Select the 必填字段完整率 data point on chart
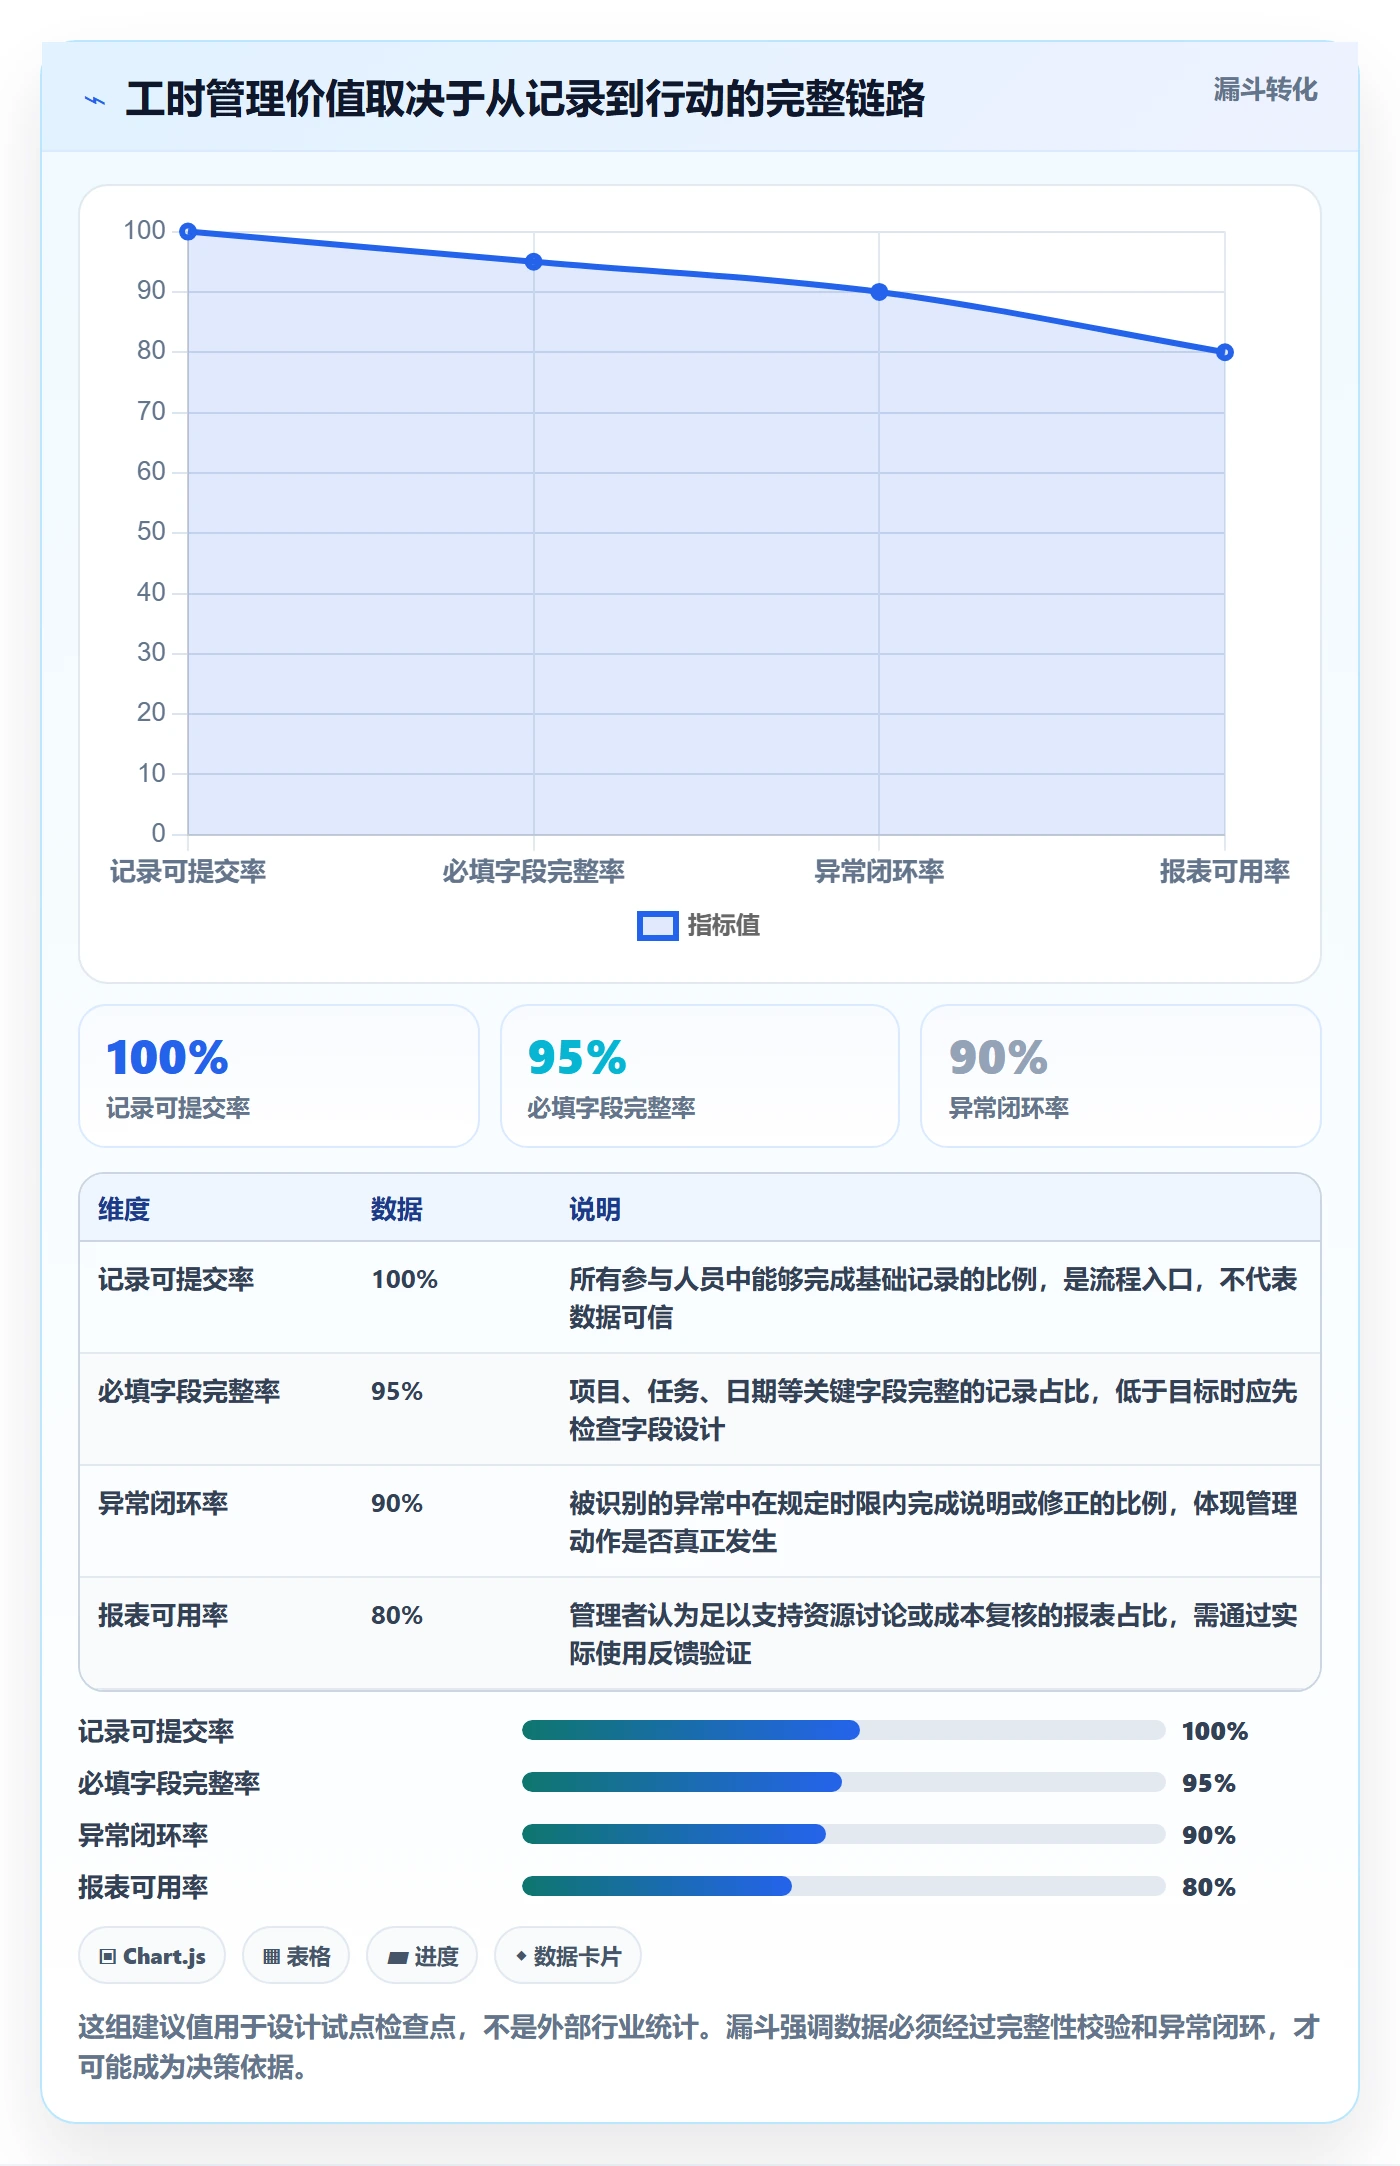Image resolution: width=1400 pixels, height=2166 pixels. tap(534, 262)
